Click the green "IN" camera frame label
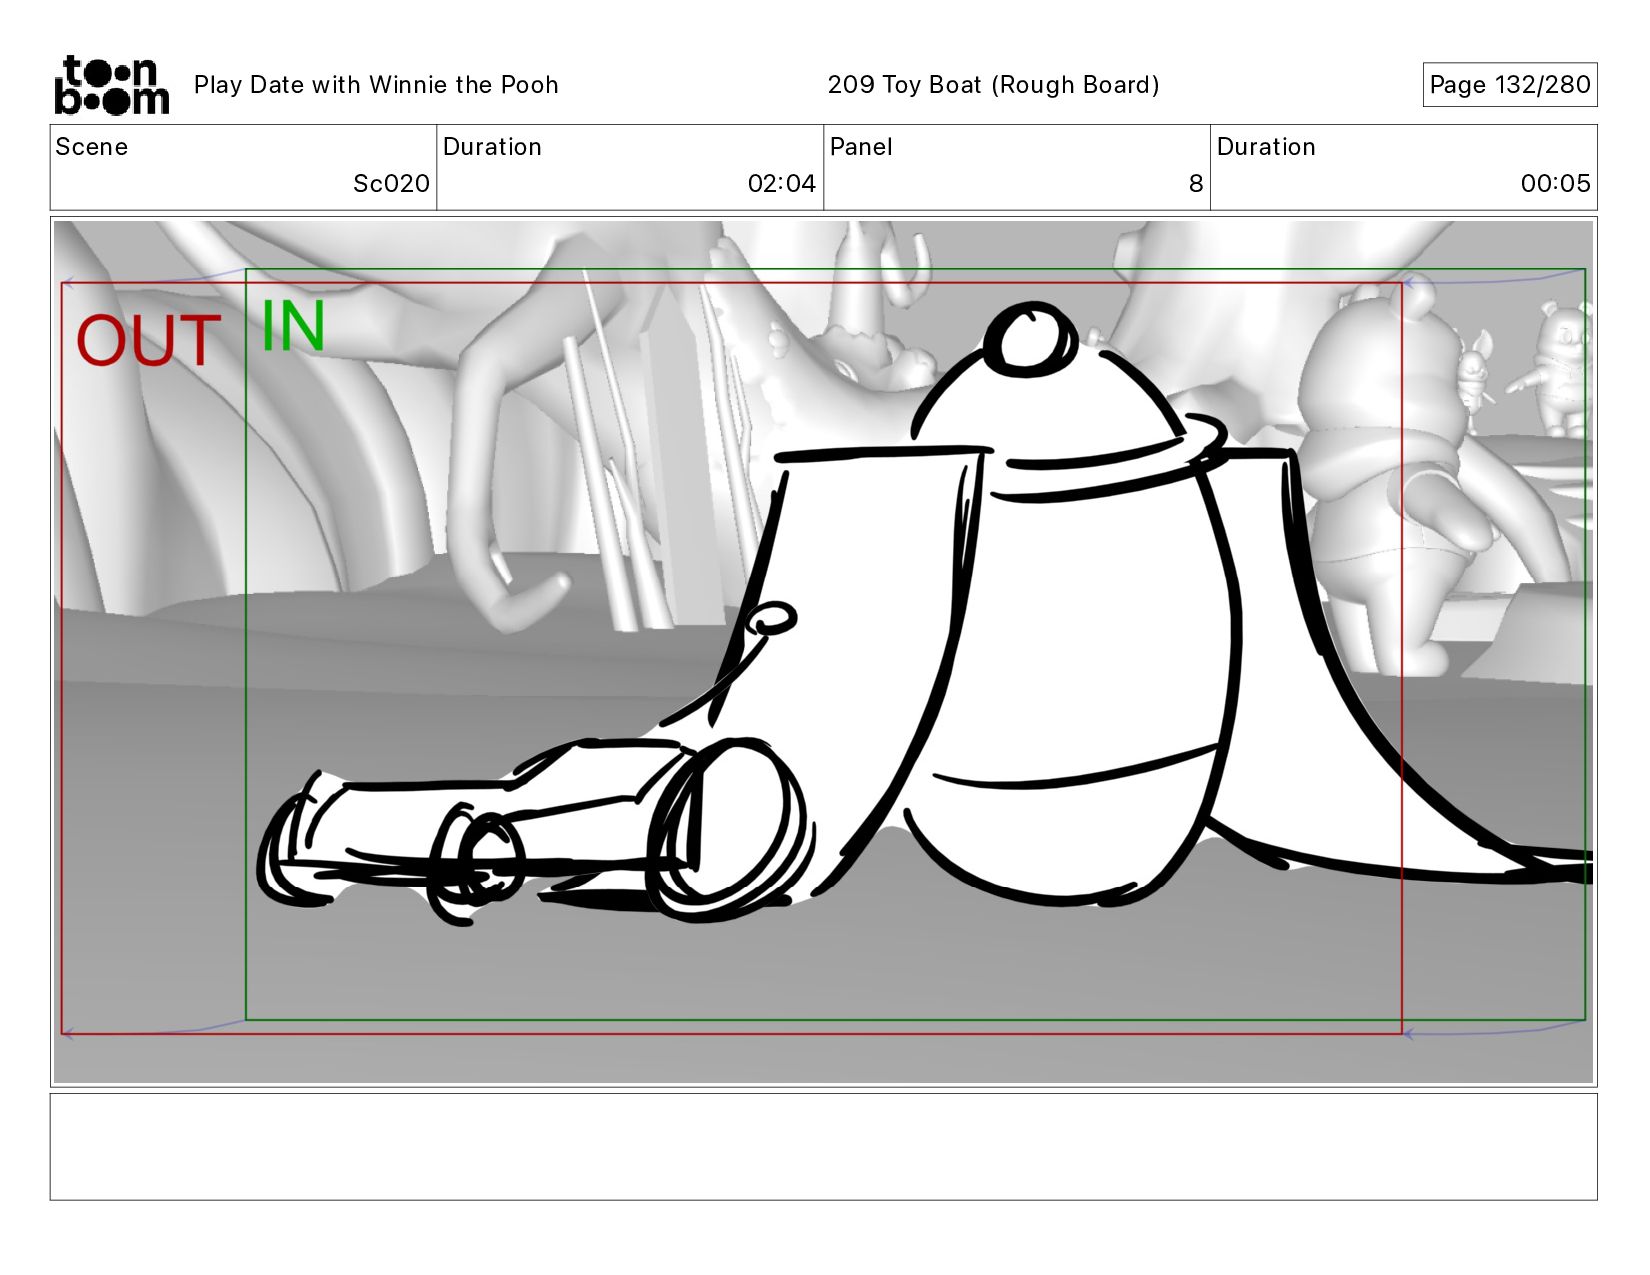 coord(292,326)
